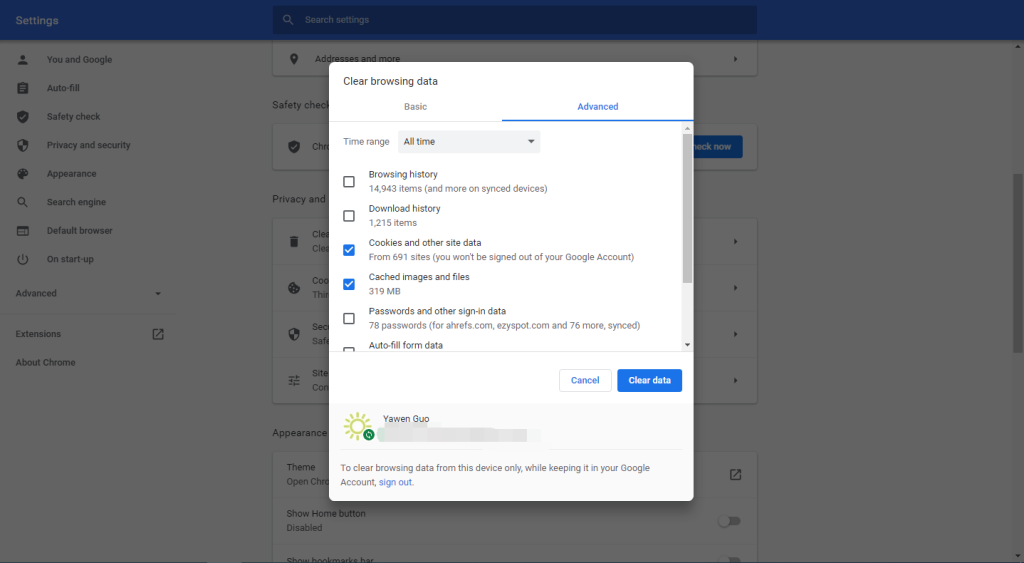The width and height of the screenshot is (1024, 563).
Task: Uncheck Cached images and files
Action: tap(349, 284)
